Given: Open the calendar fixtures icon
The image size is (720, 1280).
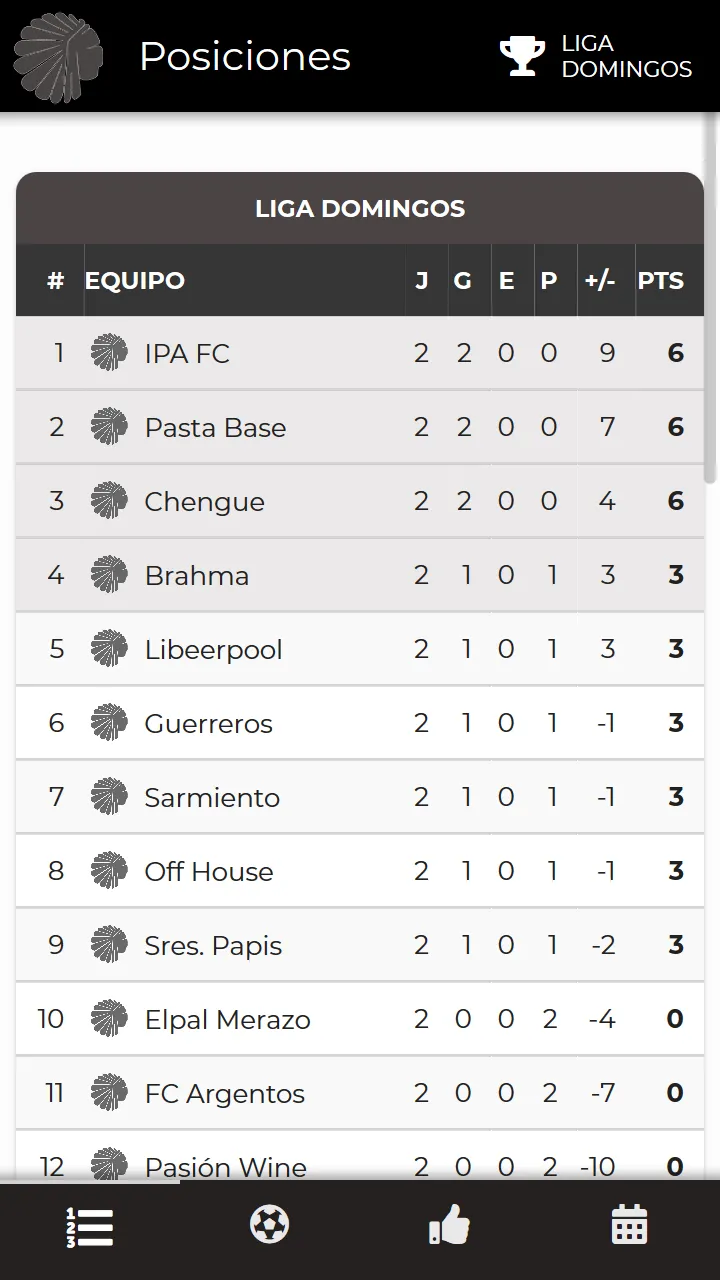Looking at the screenshot, I should point(629,1225).
